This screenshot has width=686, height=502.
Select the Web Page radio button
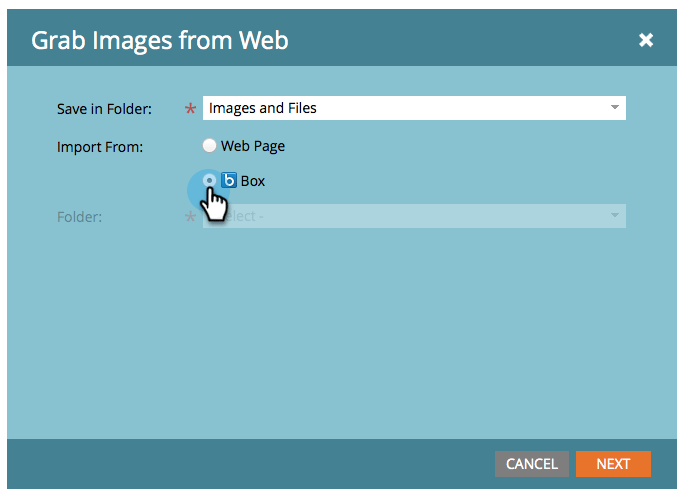click(209, 146)
